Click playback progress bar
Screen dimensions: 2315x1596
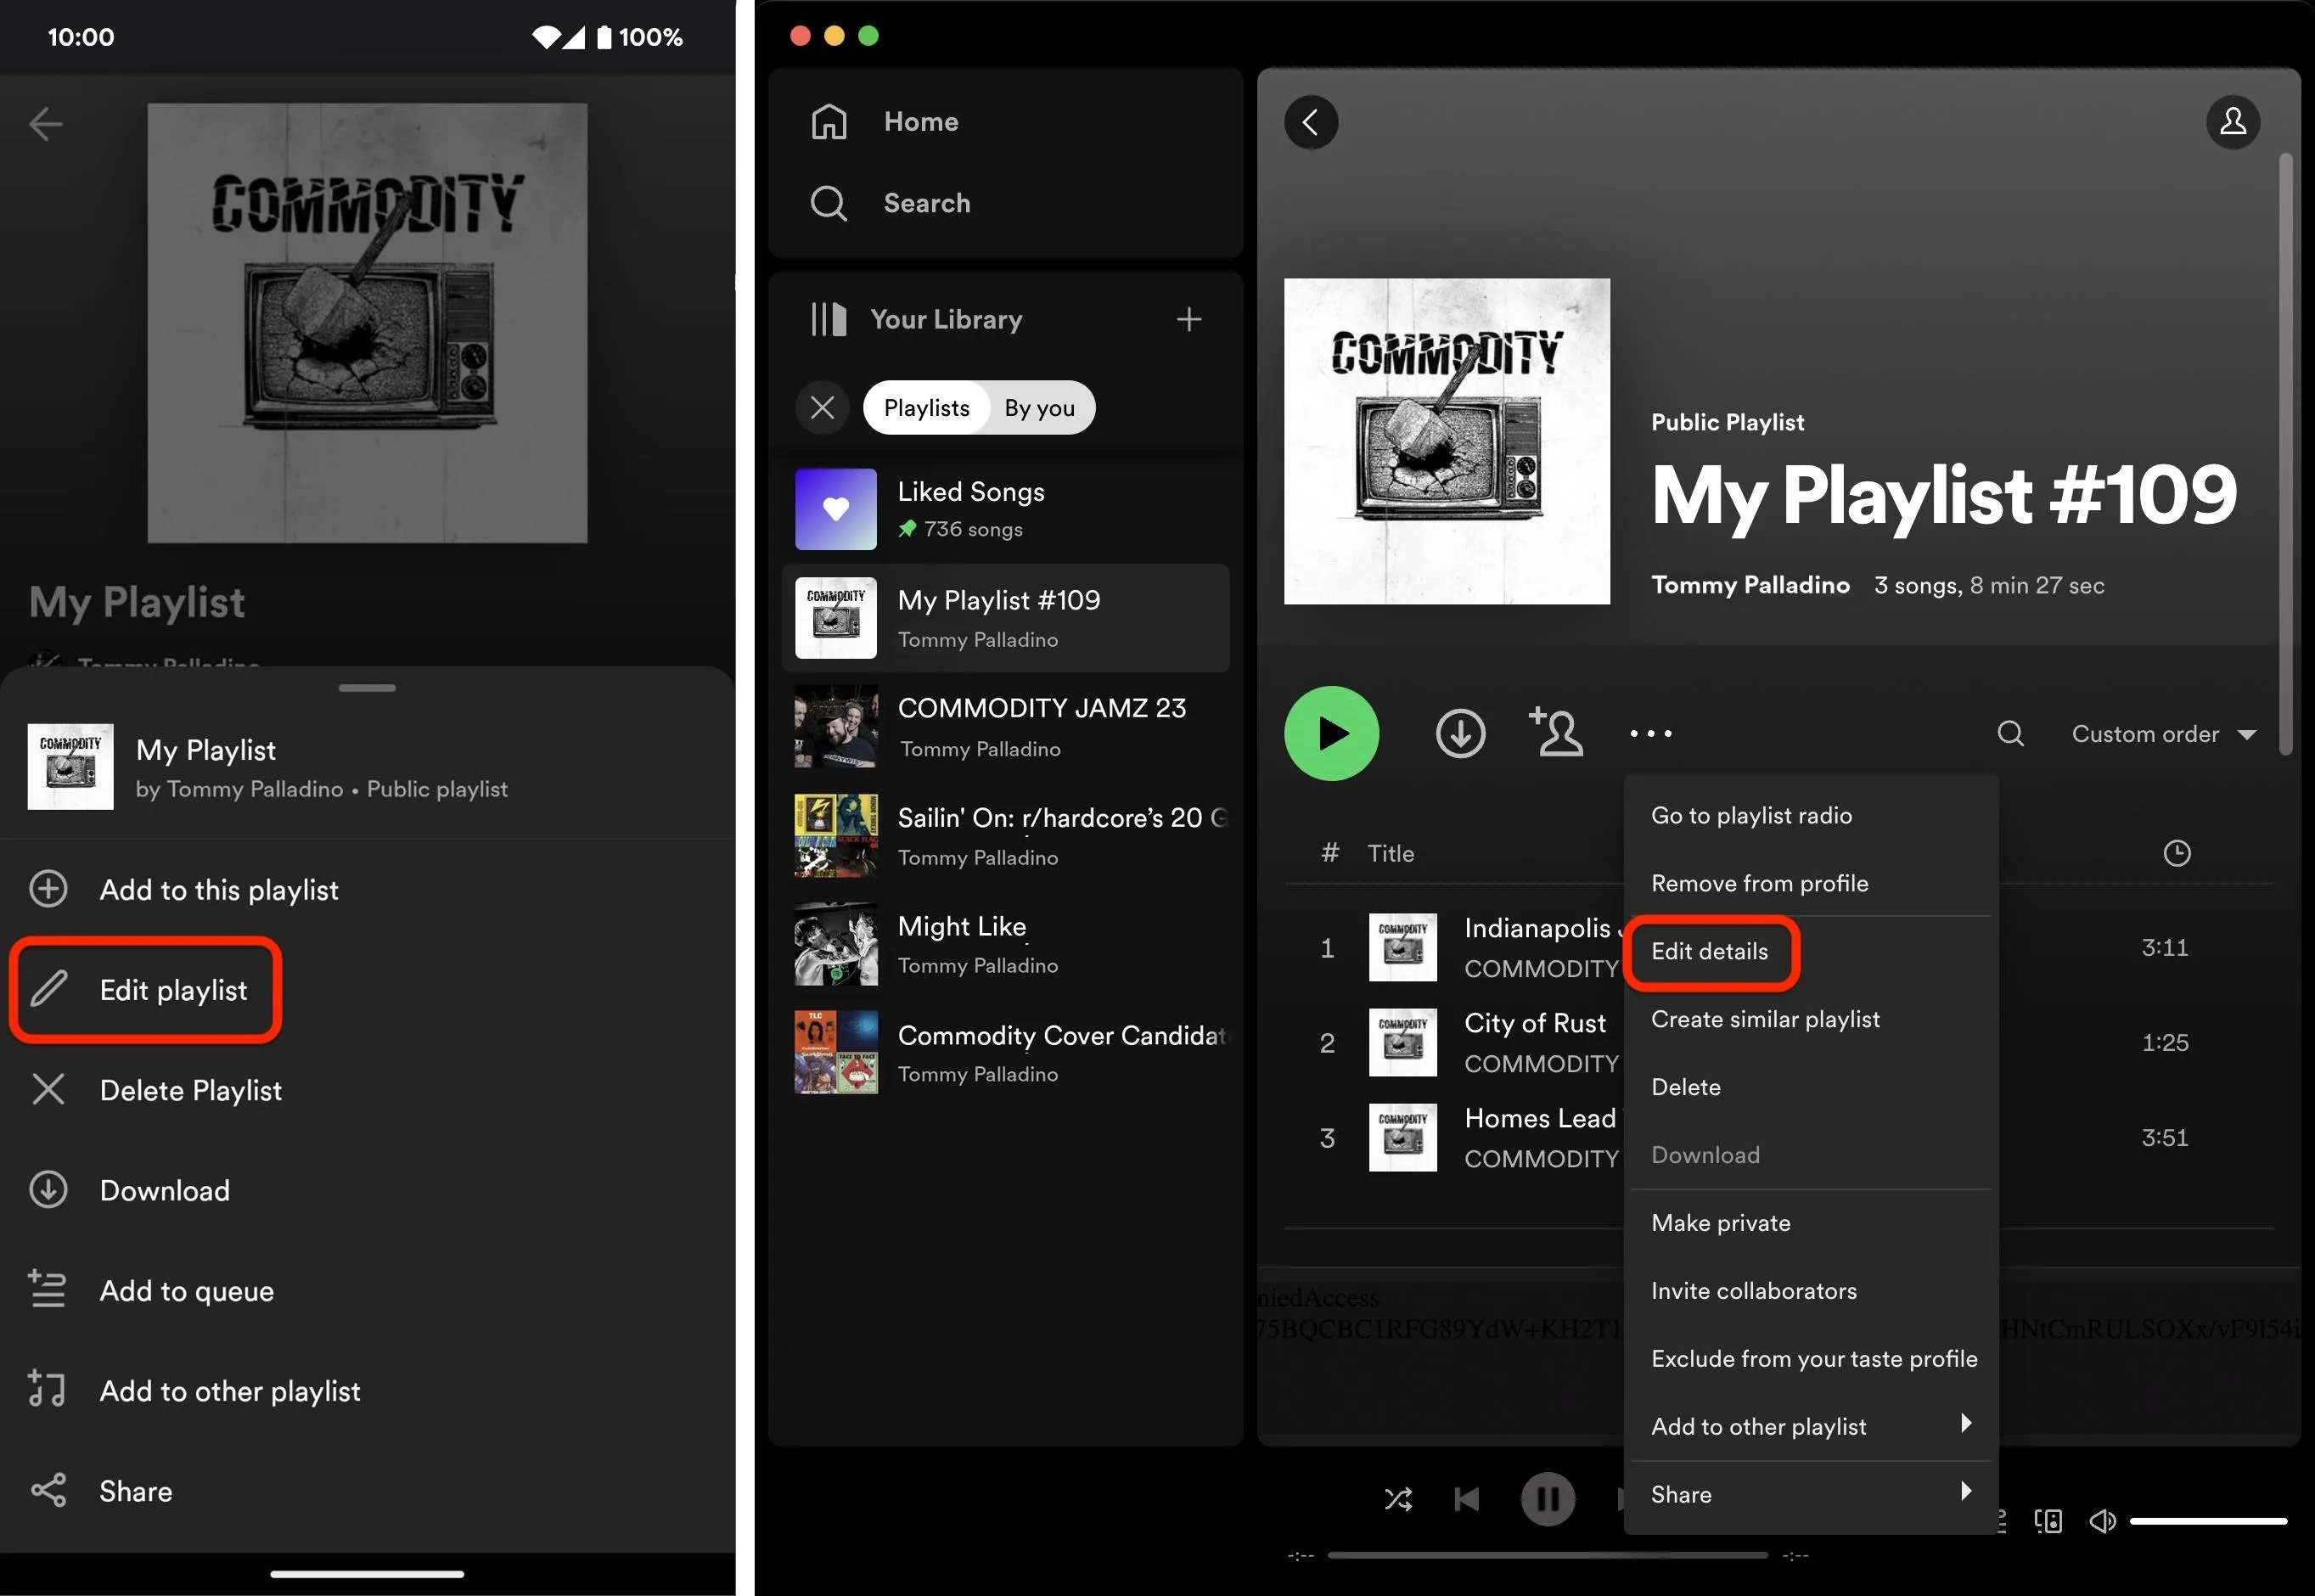(x=1547, y=1556)
